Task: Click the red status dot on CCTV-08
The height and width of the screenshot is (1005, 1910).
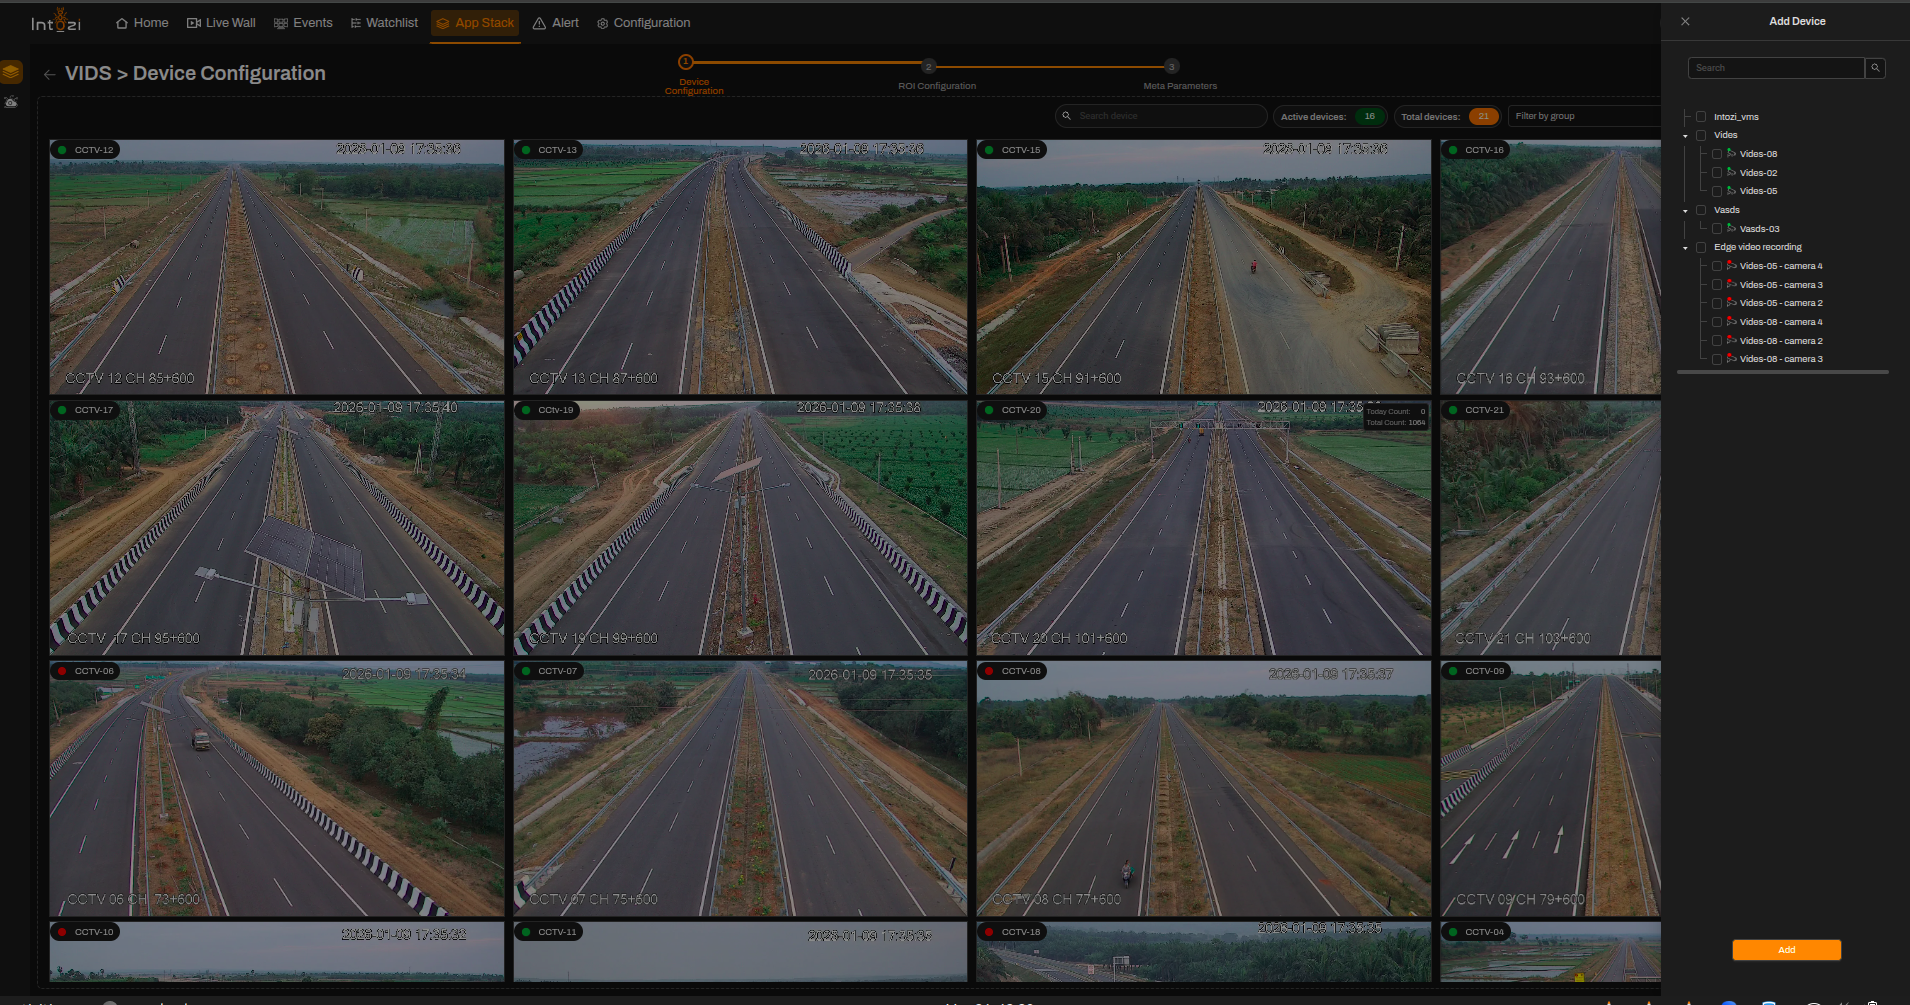Action: point(989,671)
